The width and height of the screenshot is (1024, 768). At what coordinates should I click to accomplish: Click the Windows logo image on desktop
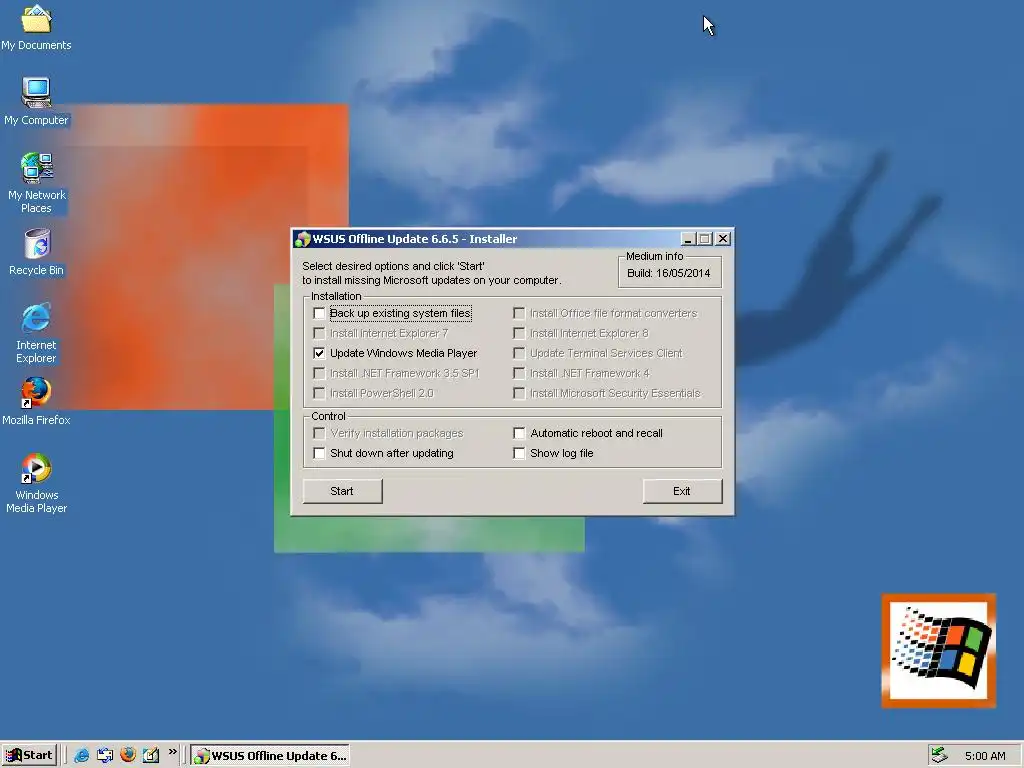pos(938,650)
